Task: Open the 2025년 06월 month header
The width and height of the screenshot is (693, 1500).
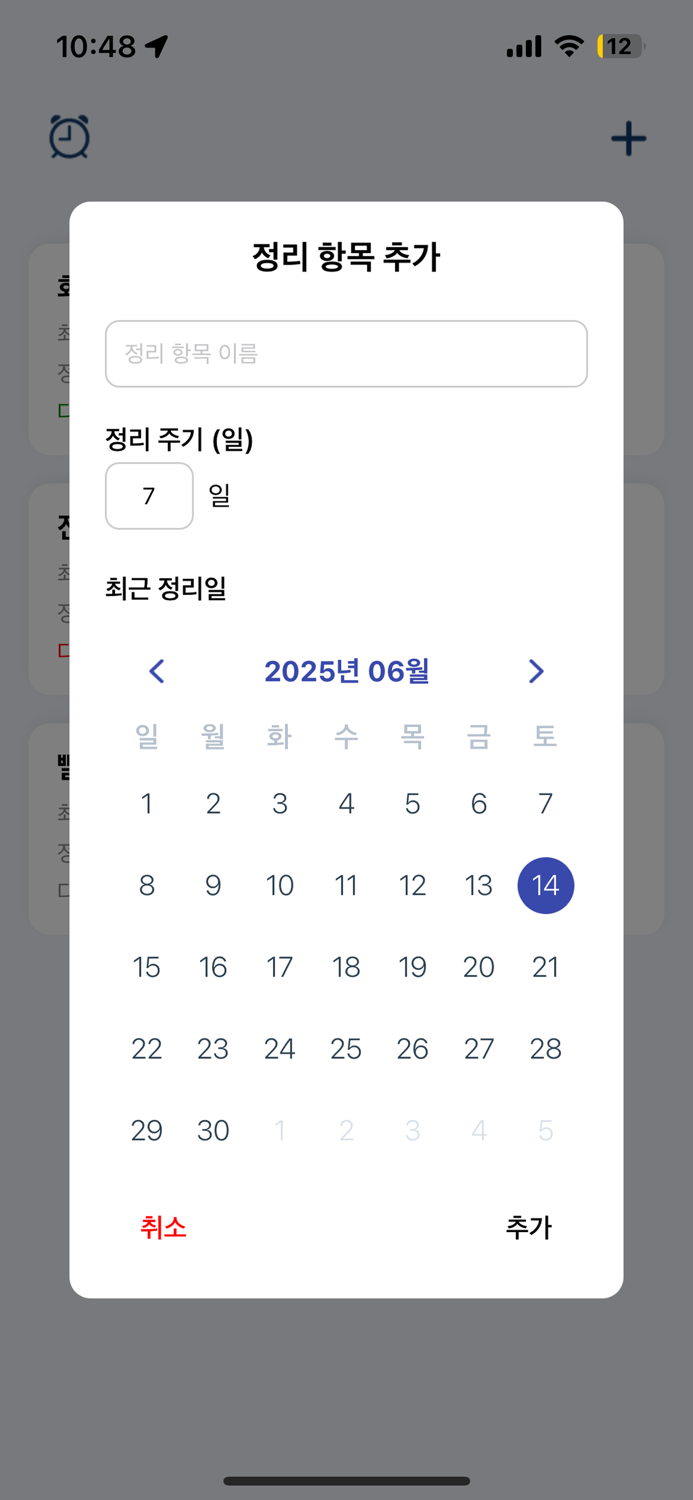Action: (x=345, y=672)
